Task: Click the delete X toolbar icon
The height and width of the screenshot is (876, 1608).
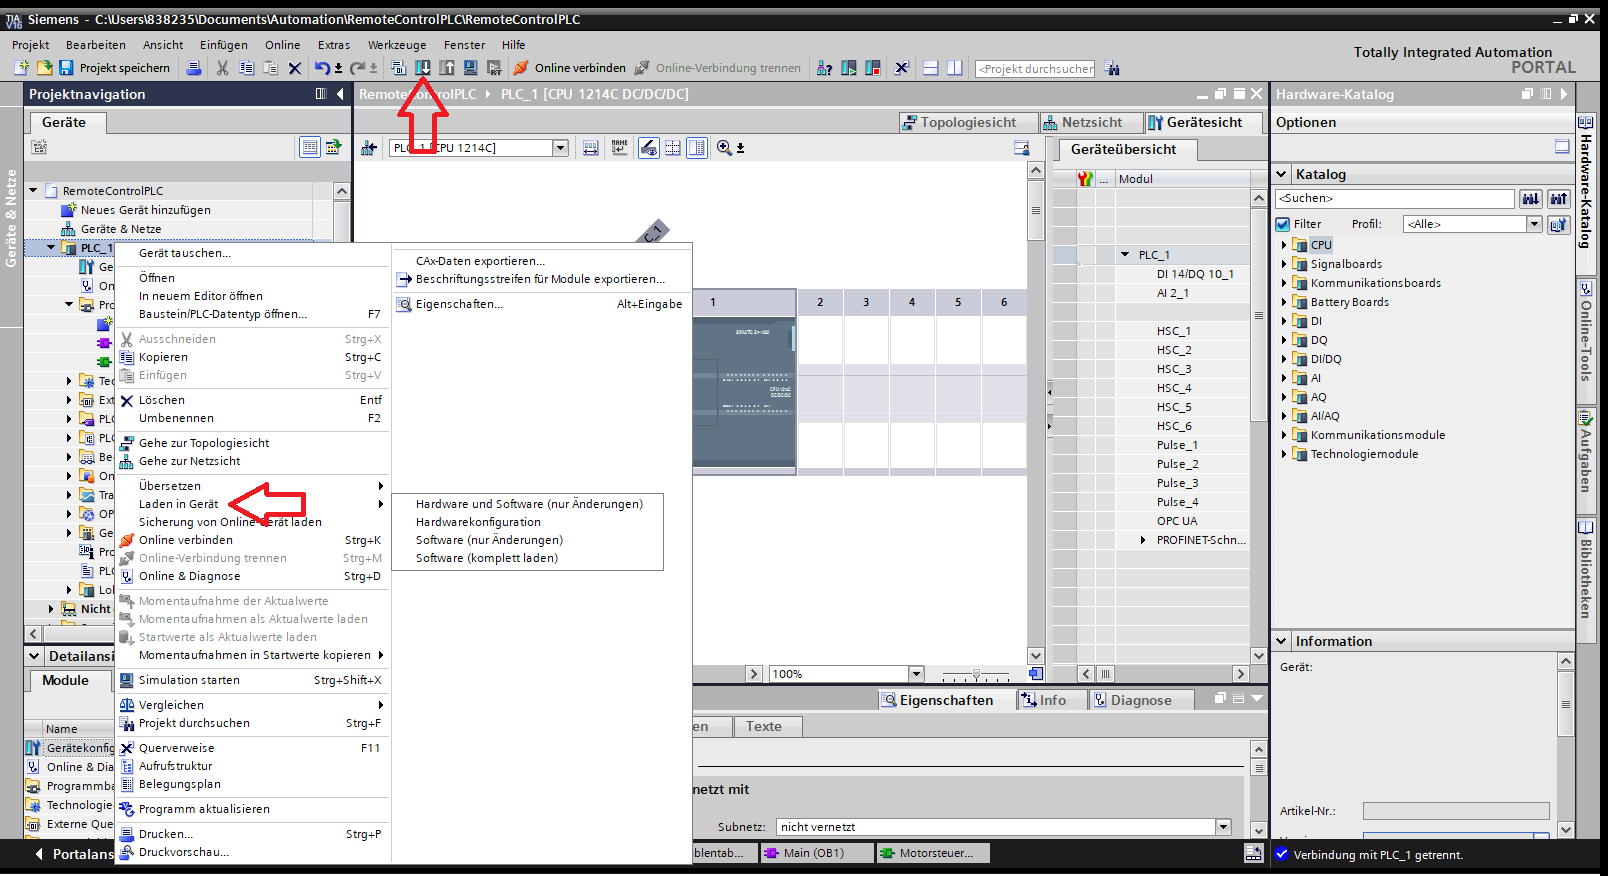Action: [x=294, y=68]
